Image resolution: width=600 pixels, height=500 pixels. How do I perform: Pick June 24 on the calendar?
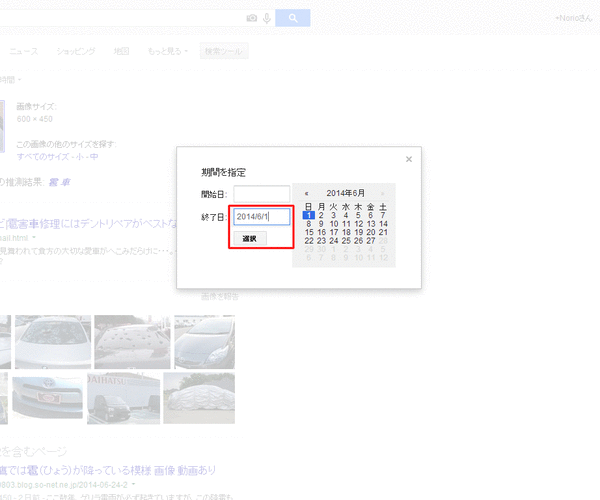334,241
